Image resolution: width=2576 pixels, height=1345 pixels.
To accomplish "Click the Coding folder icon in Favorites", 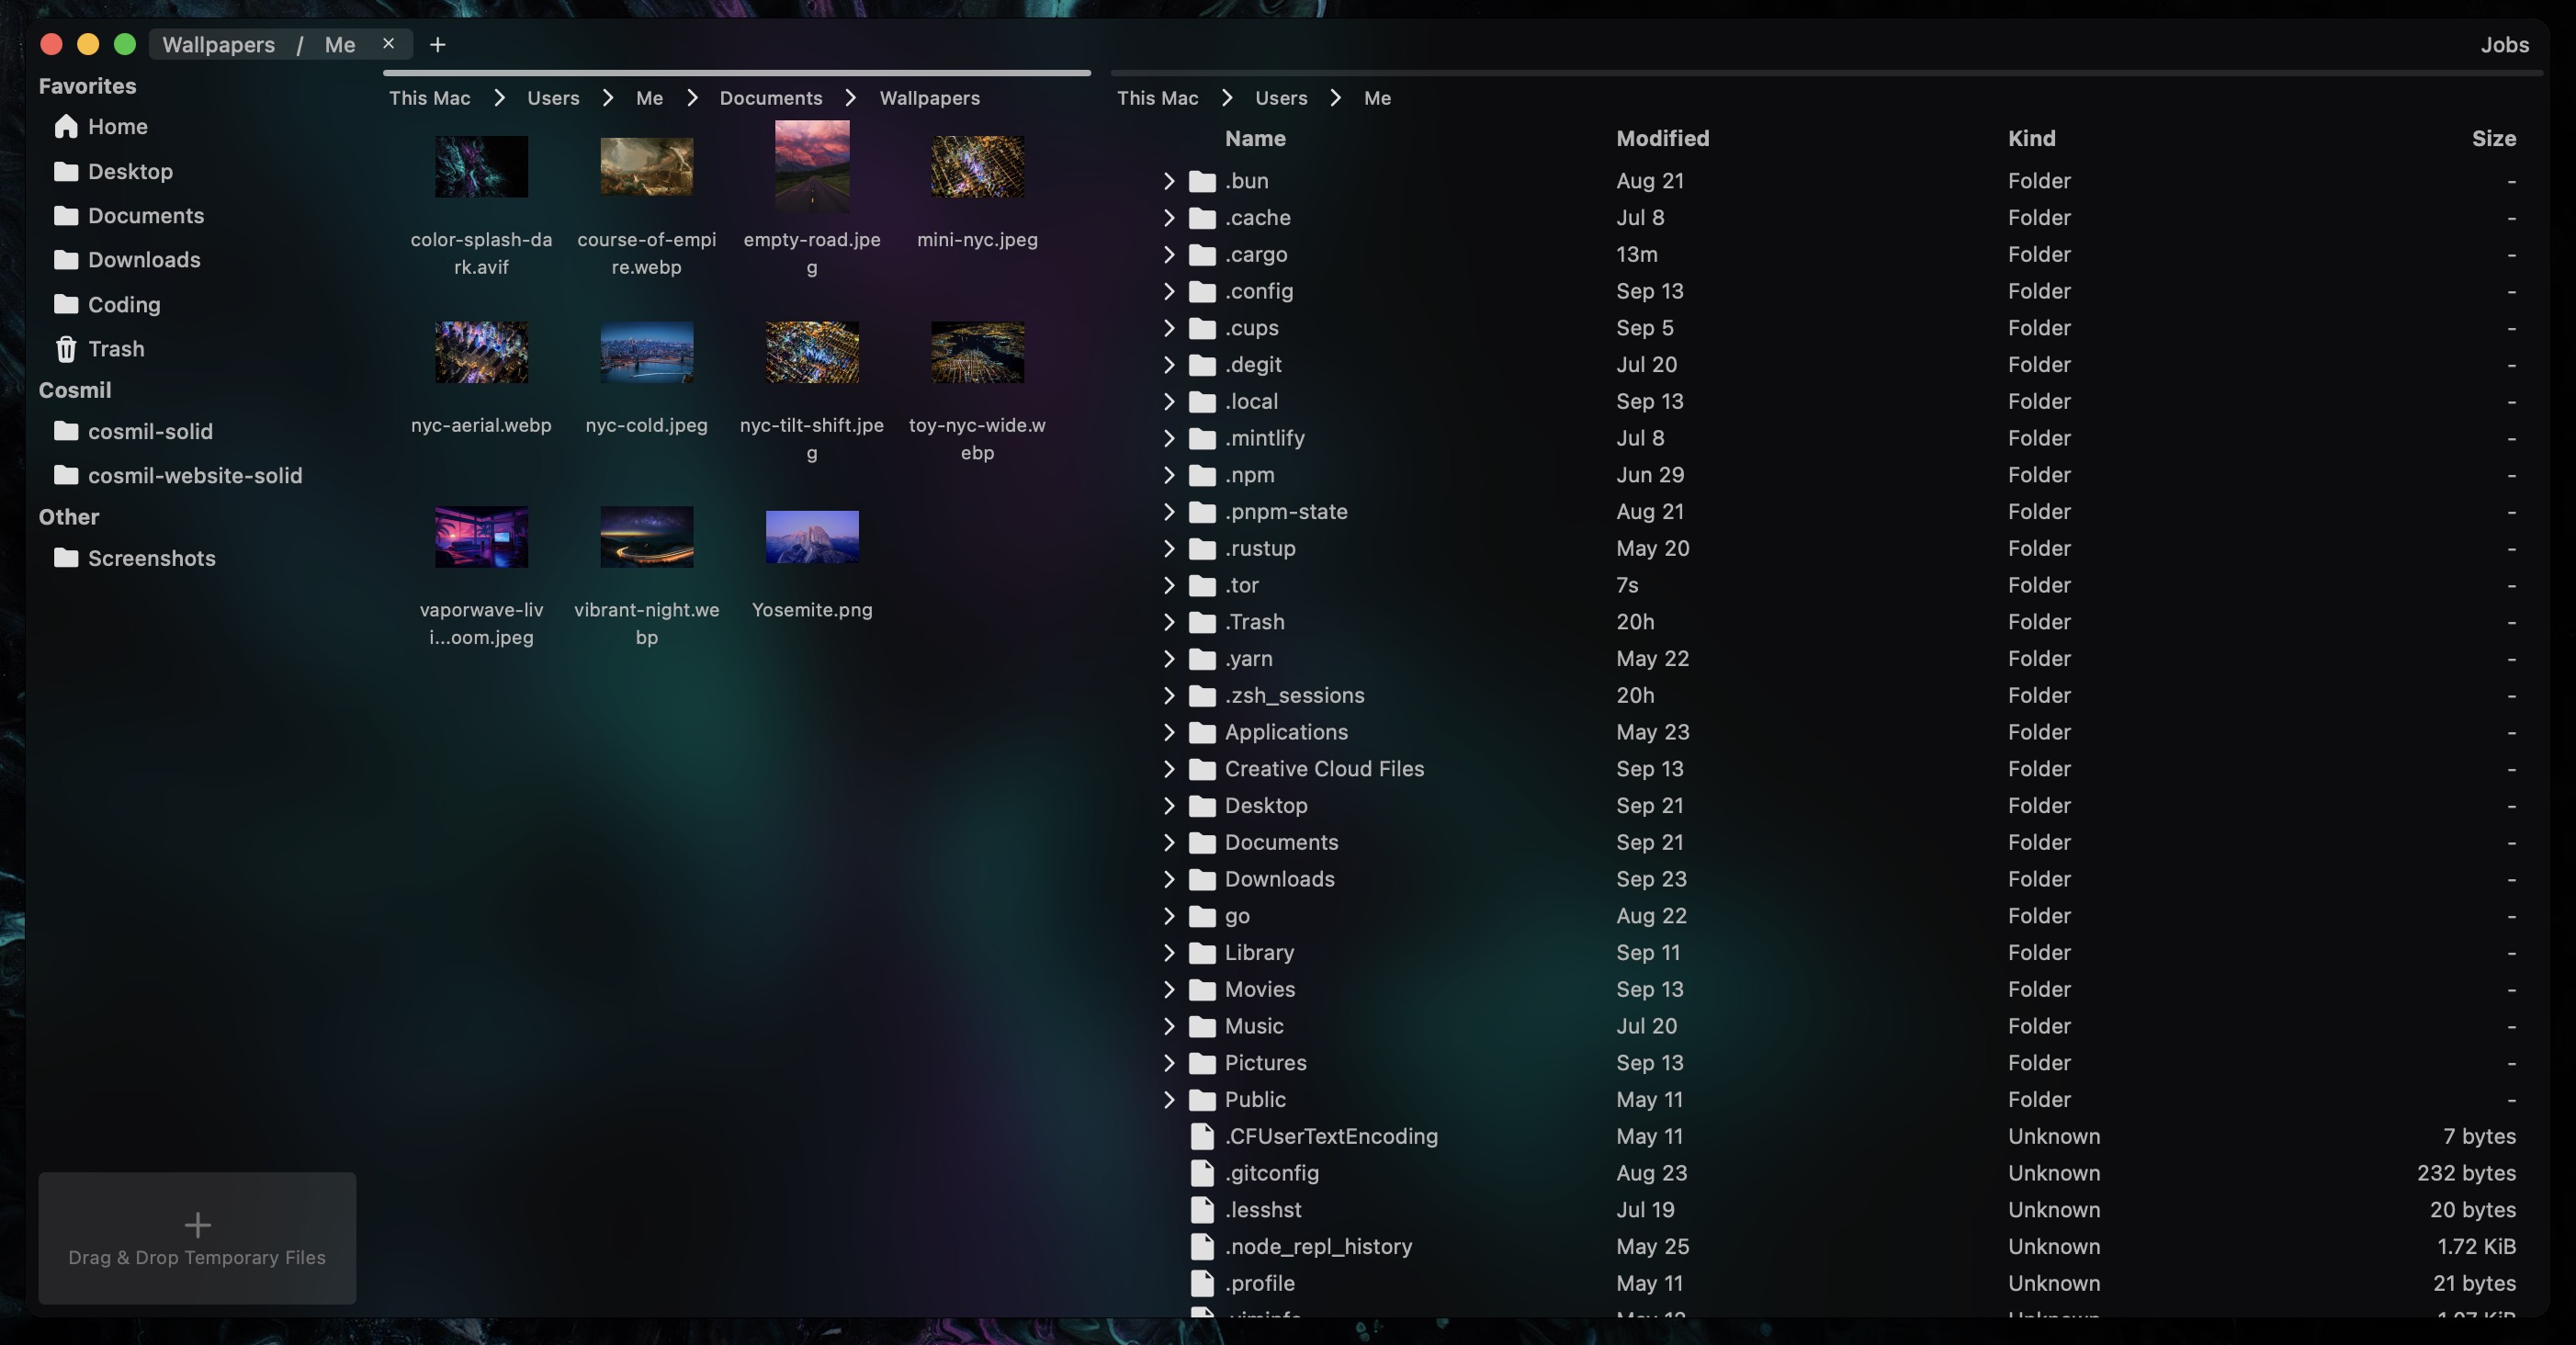I will 66,304.
